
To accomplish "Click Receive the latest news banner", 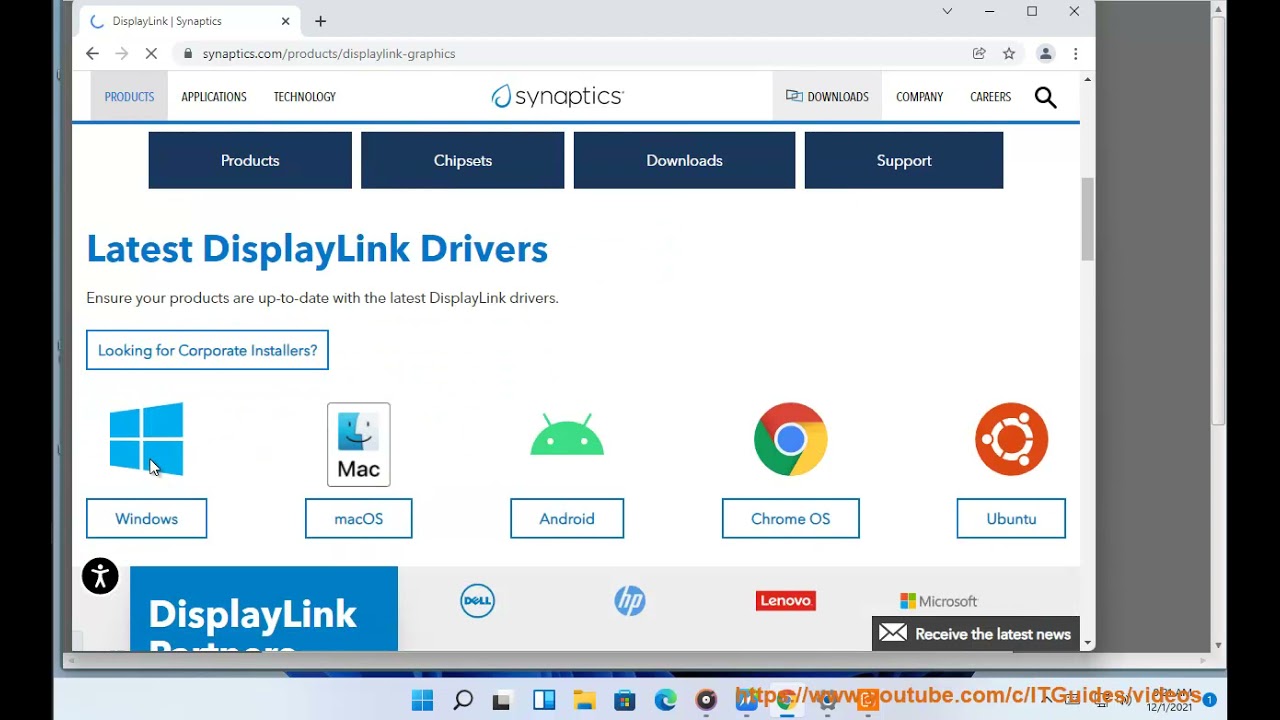I will [976, 634].
